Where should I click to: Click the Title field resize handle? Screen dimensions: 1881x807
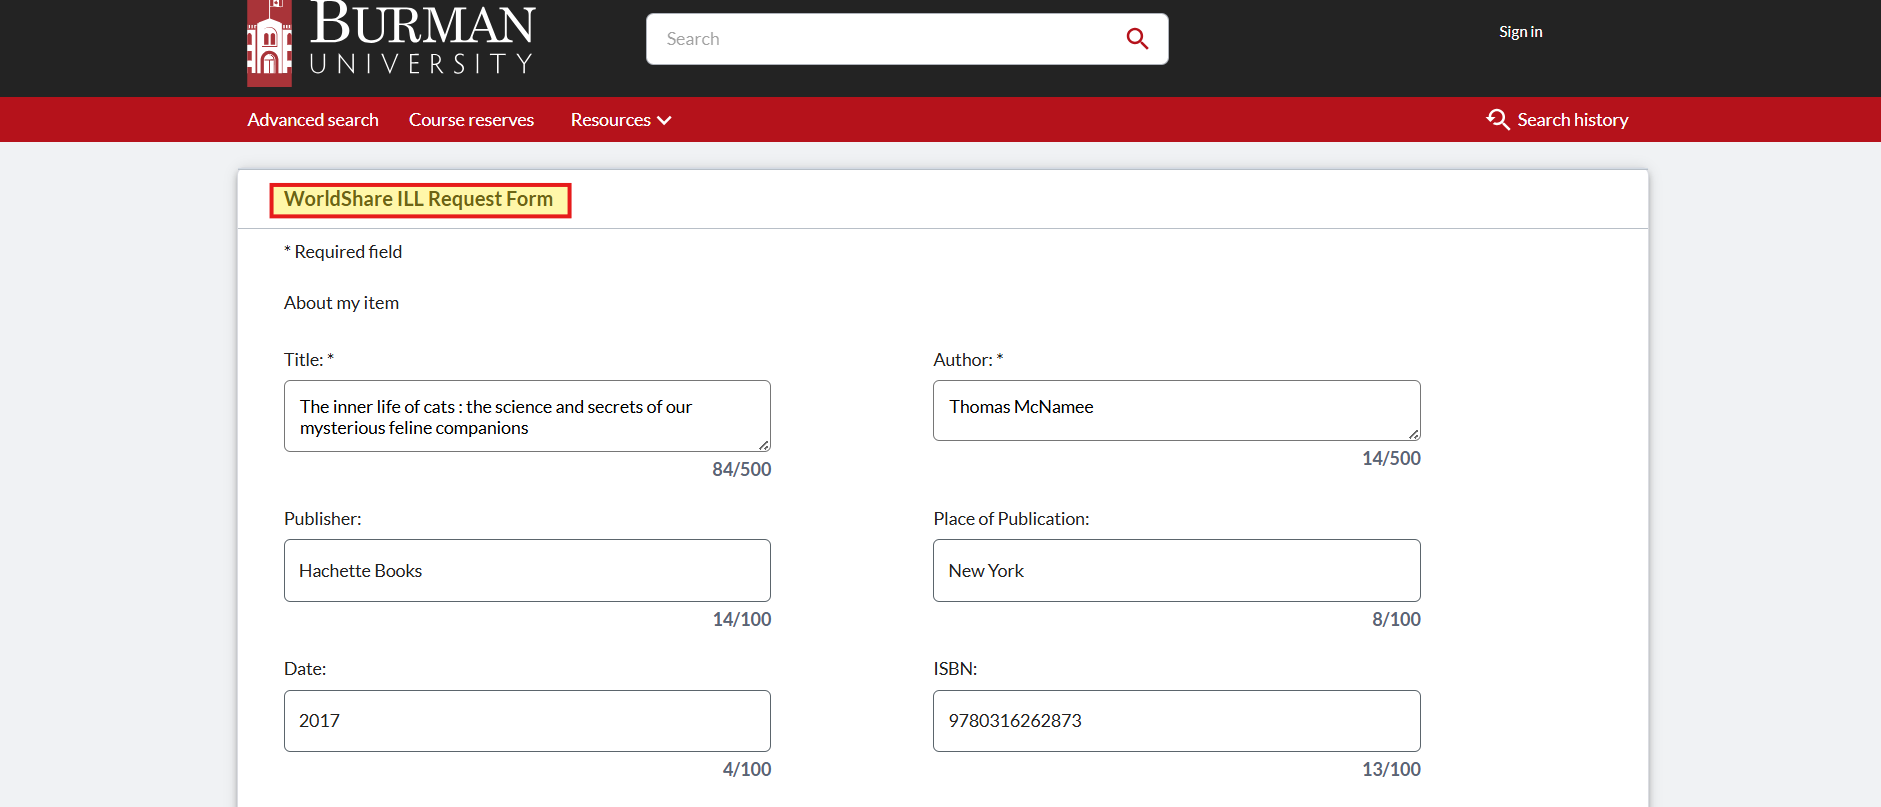click(x=764, y=445)
